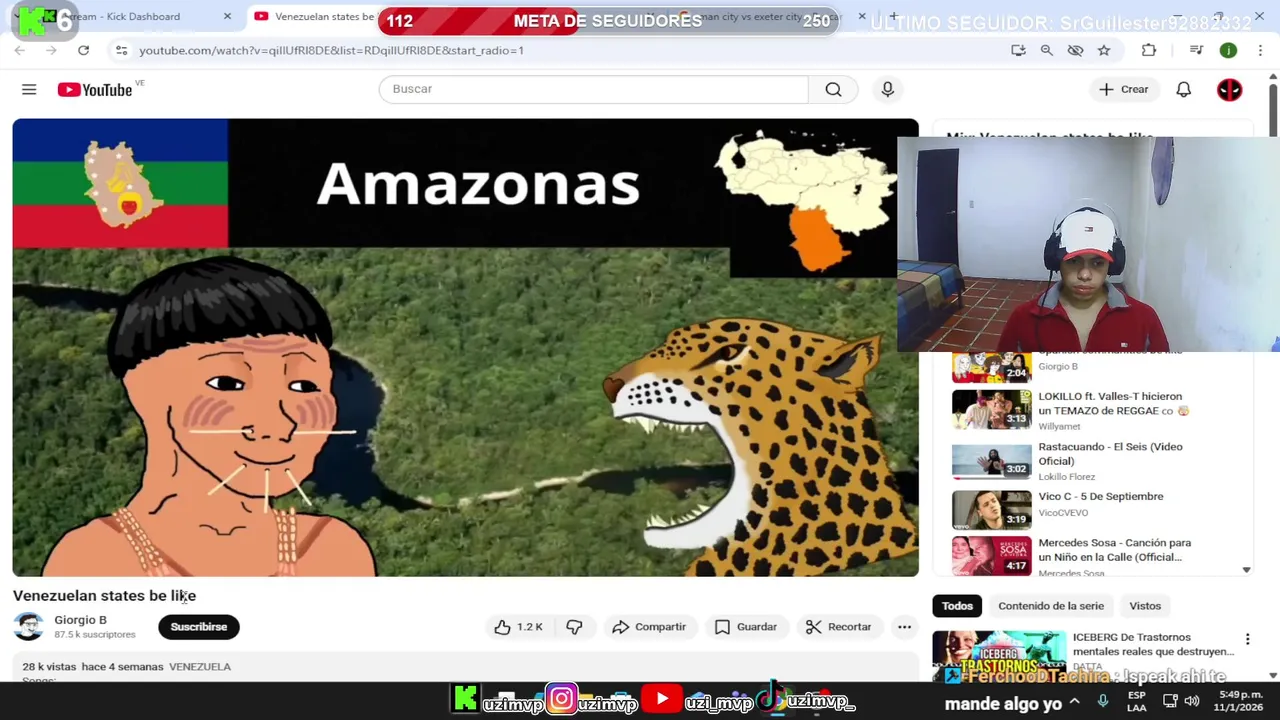
Task: Open the browser media controls icon
Action: [x=1196, y=50]
